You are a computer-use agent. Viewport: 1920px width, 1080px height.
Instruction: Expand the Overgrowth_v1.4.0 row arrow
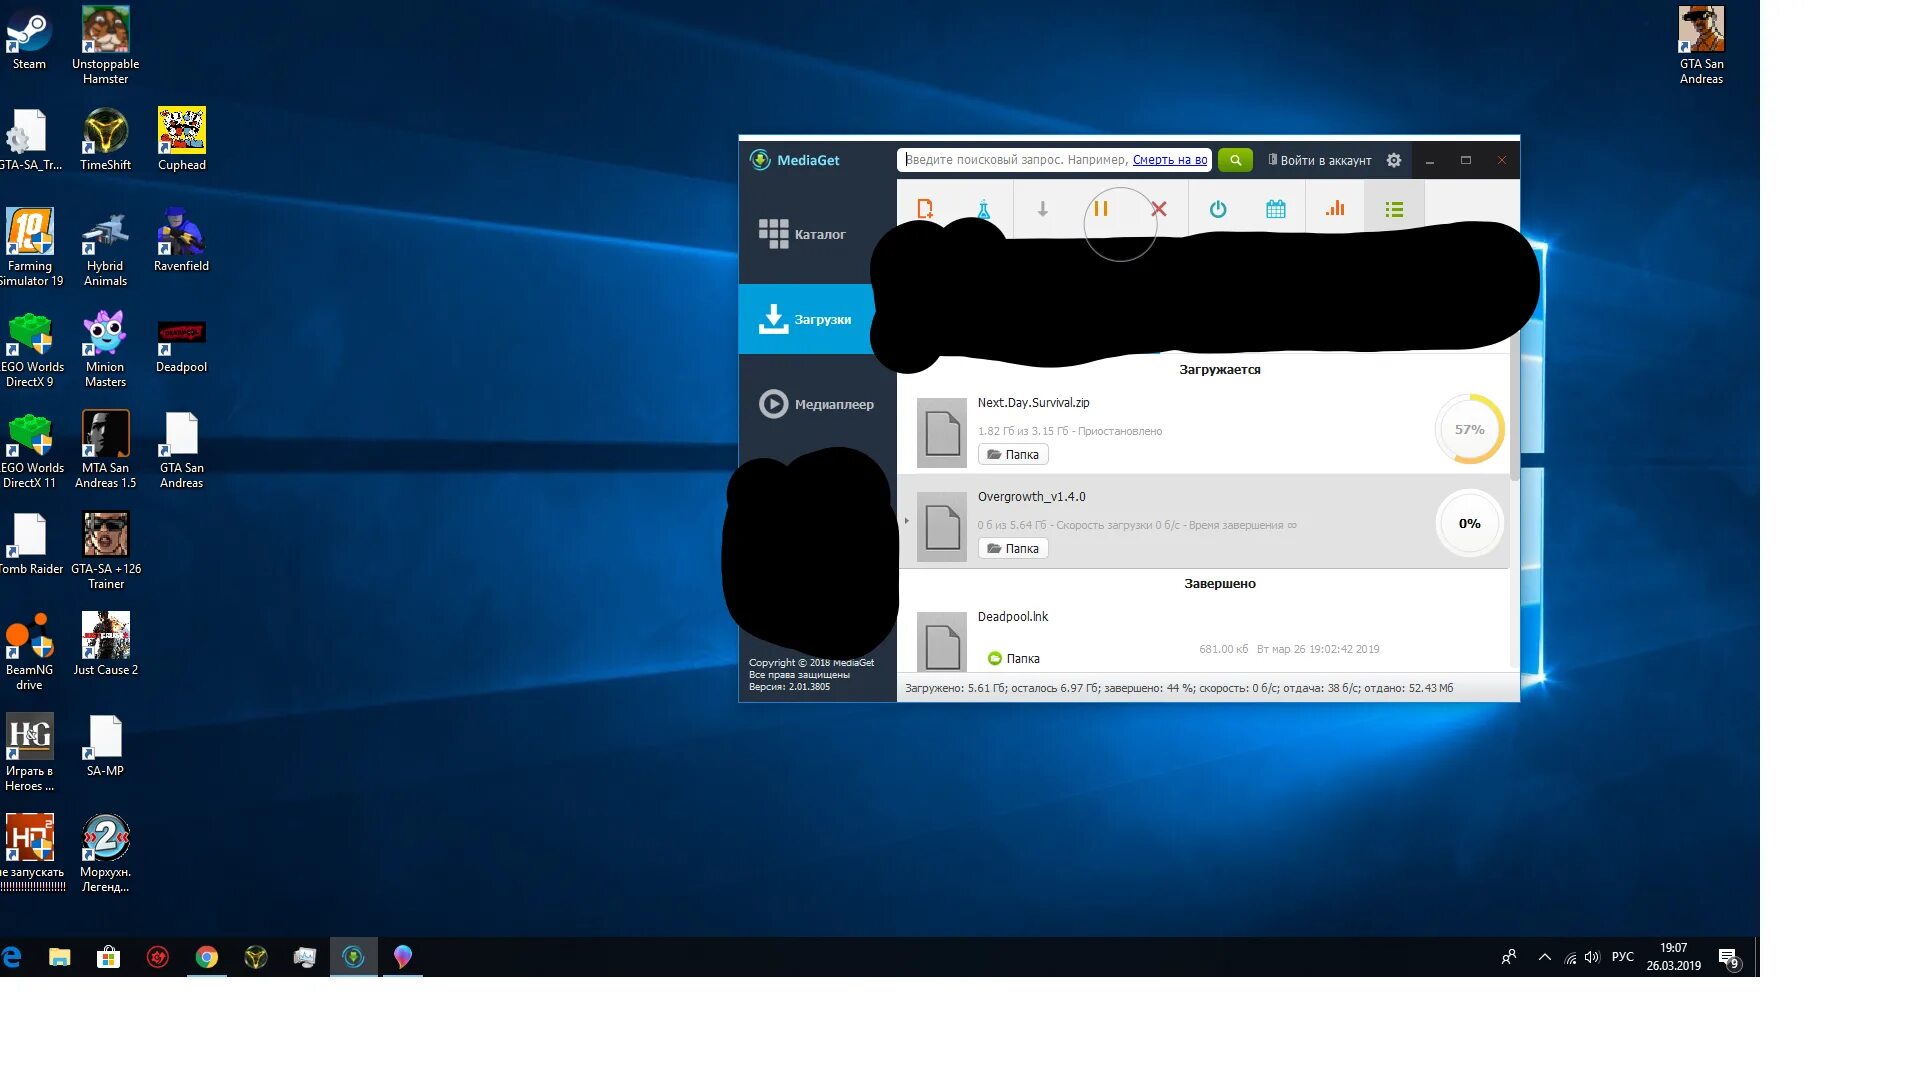[907, 521]
